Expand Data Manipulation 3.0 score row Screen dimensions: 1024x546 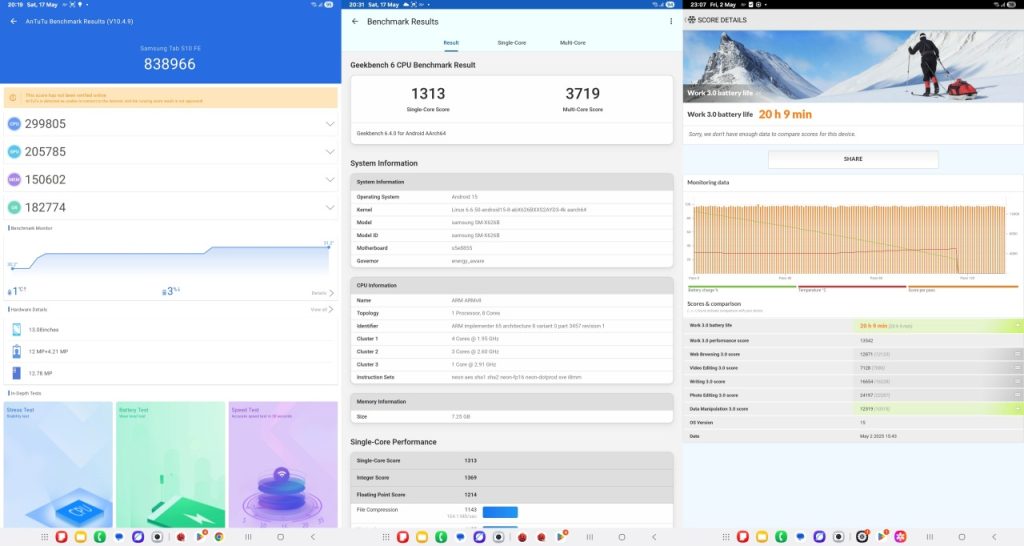pos(1017,409)
